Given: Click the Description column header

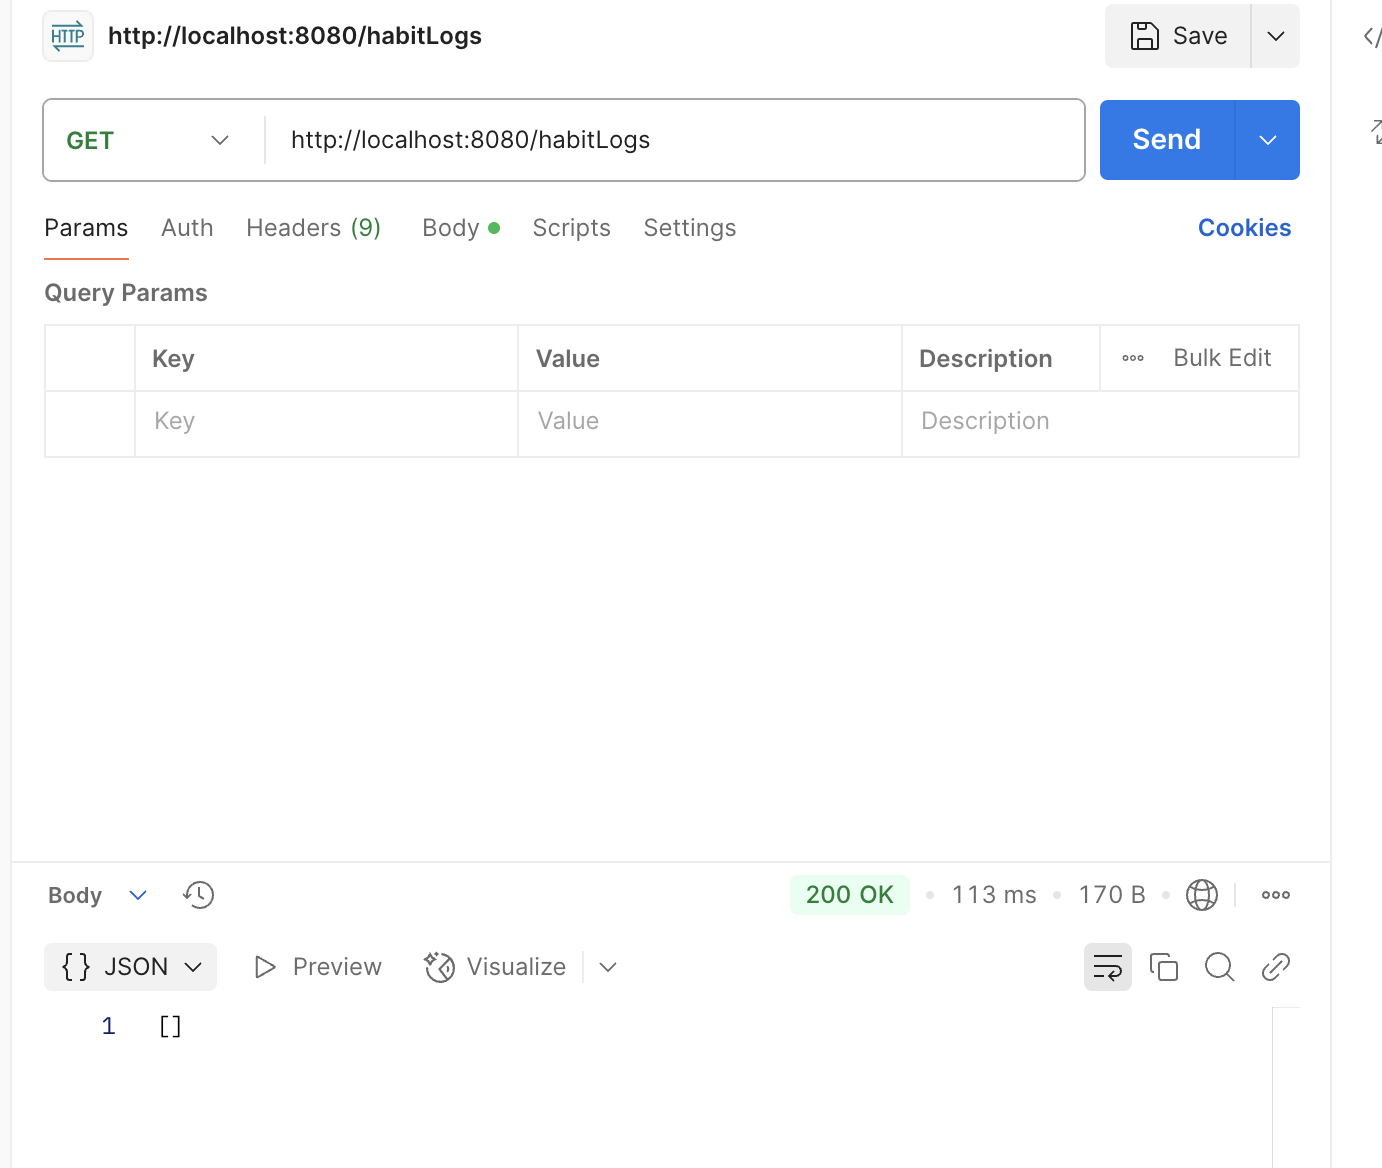Looking at the screenshot, I should coord(986,359).
